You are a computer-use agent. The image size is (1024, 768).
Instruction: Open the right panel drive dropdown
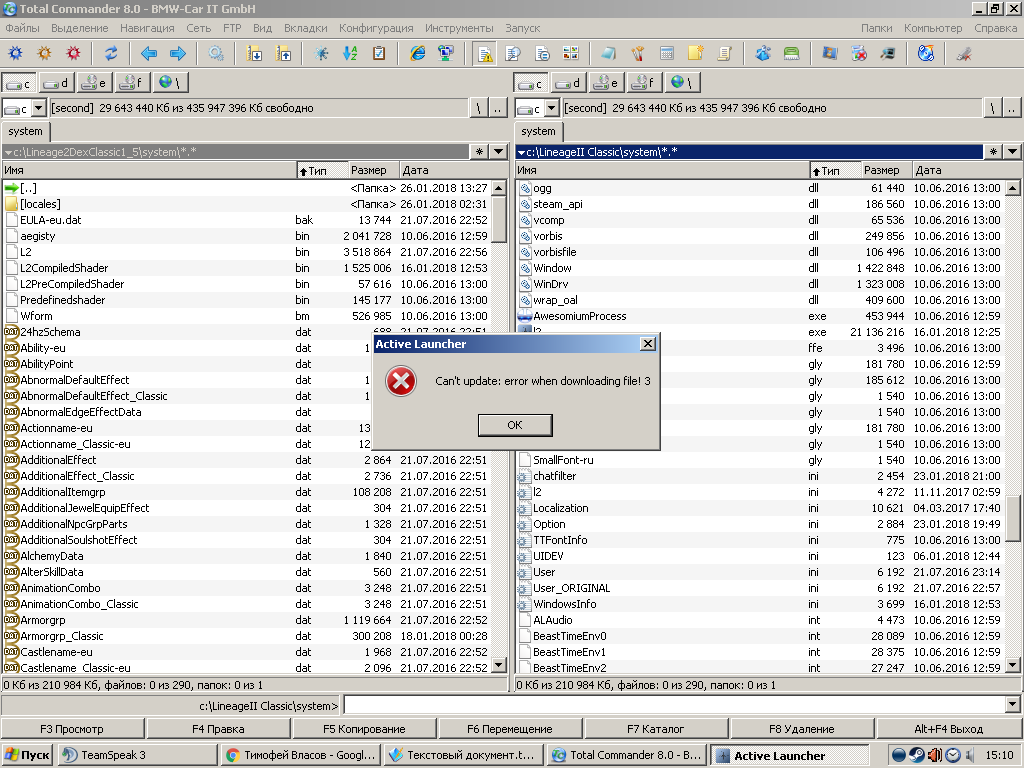coord(552,108)
